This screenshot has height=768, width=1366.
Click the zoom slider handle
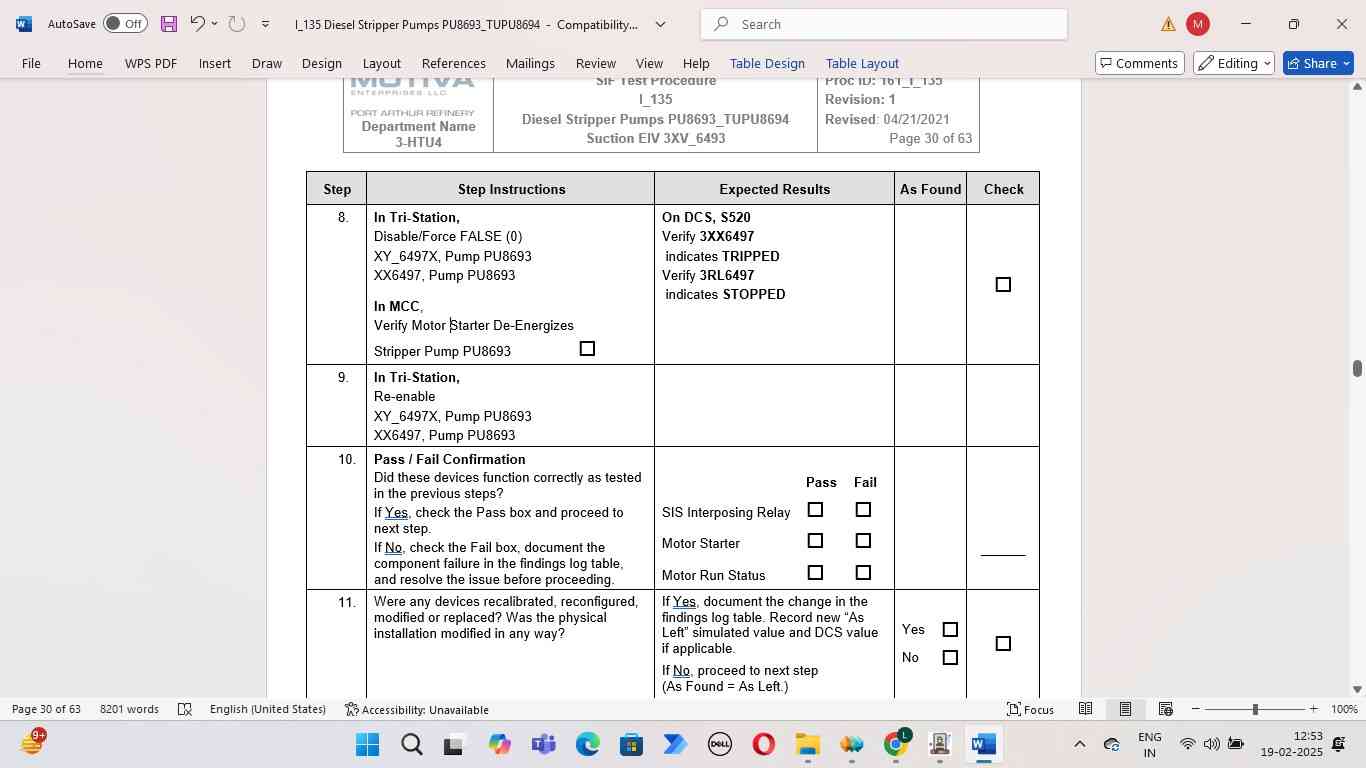[x=1255, y=709]
